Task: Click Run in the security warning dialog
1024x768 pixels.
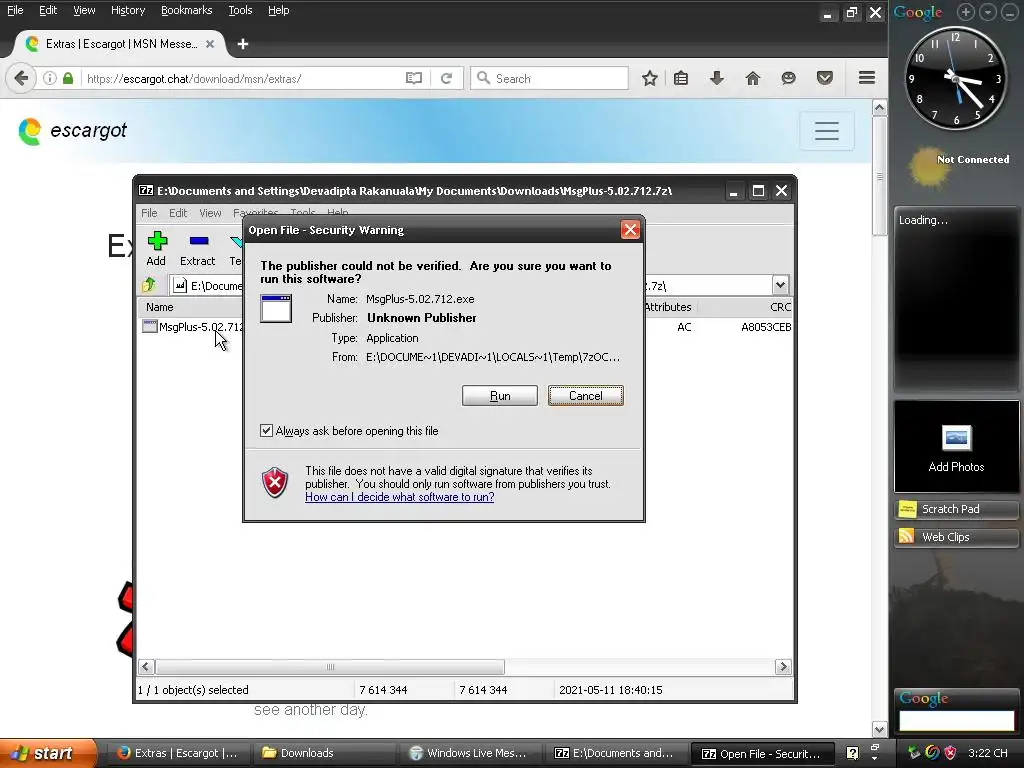Action: [500, 396]
